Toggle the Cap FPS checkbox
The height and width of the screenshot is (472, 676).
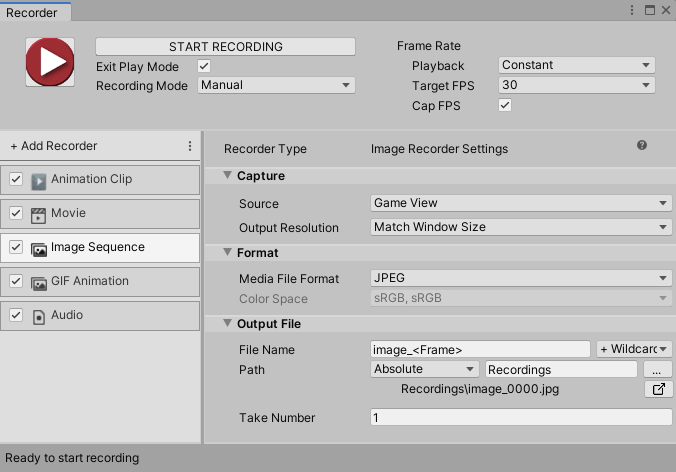click(505, 105)
